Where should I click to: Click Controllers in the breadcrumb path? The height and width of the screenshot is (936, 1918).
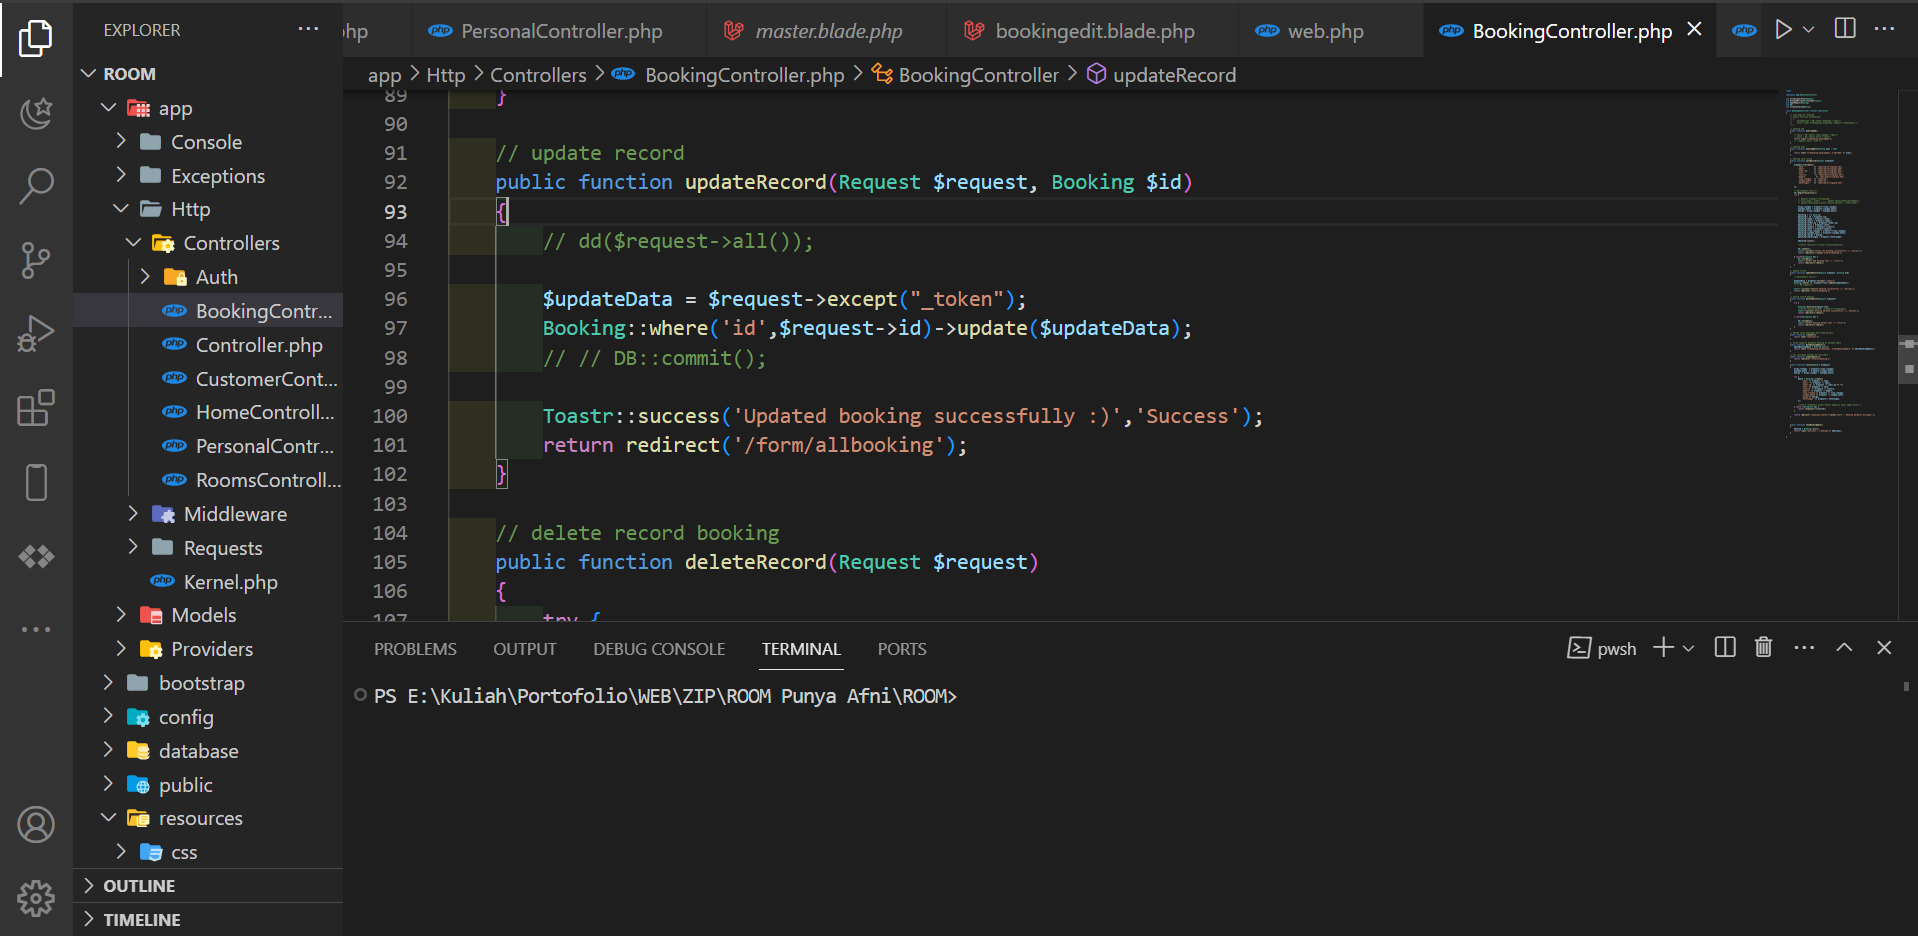point(538,75)
